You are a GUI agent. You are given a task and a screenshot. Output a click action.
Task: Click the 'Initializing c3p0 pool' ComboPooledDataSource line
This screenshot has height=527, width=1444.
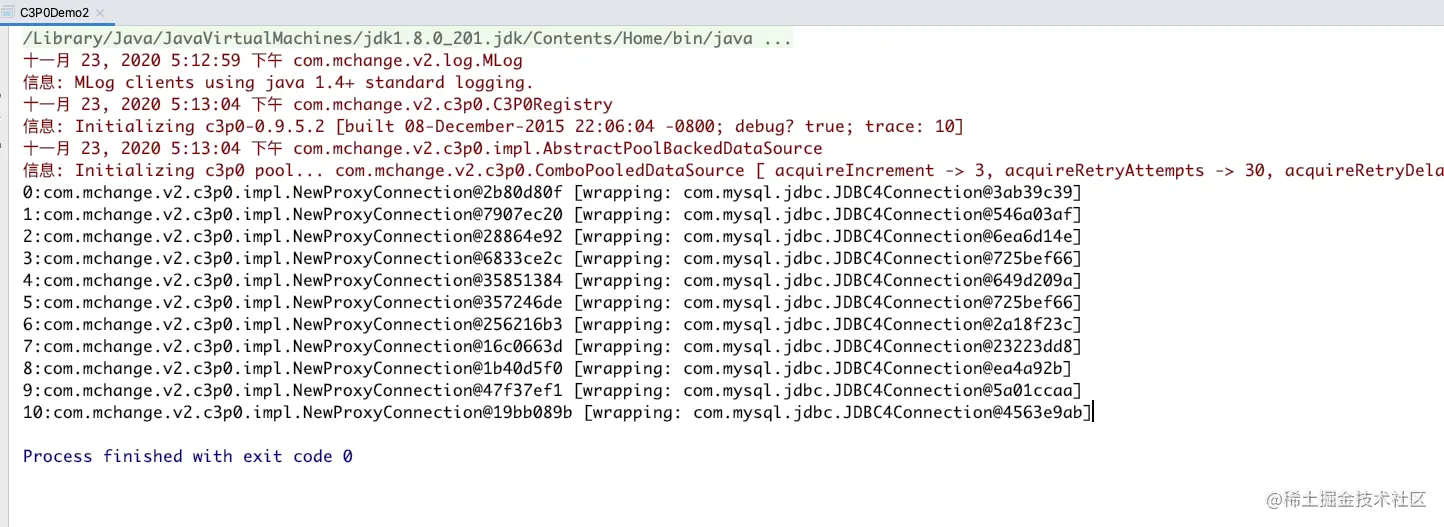pos(733,170)
